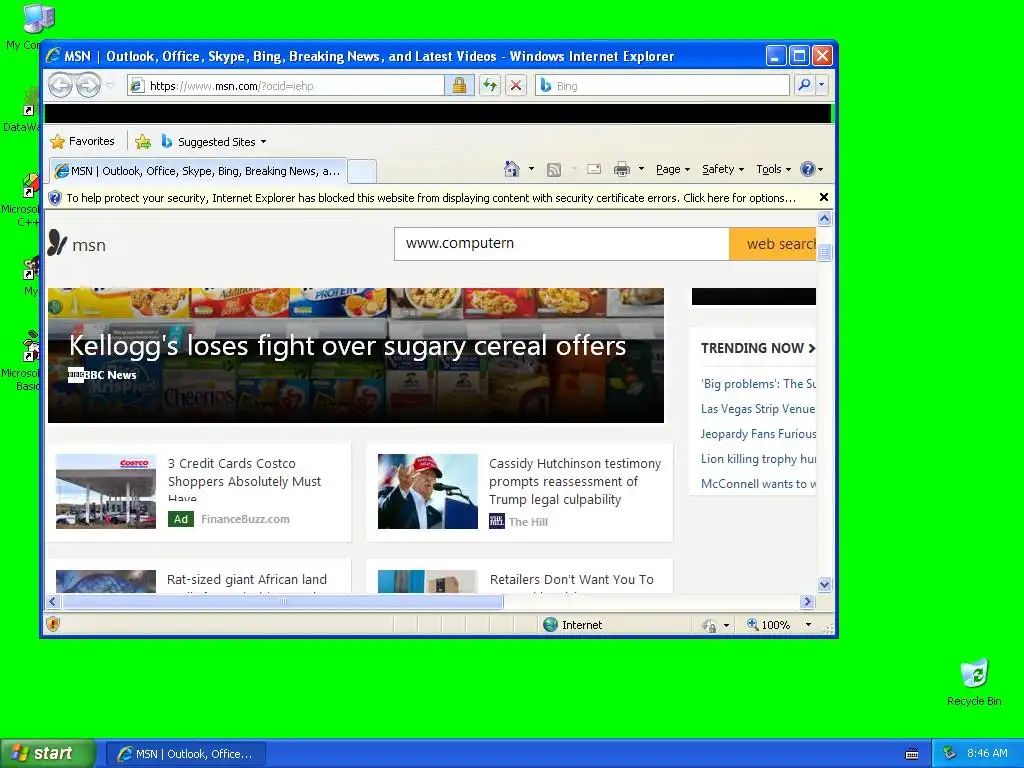Click the 100% zoom level button

769,625
